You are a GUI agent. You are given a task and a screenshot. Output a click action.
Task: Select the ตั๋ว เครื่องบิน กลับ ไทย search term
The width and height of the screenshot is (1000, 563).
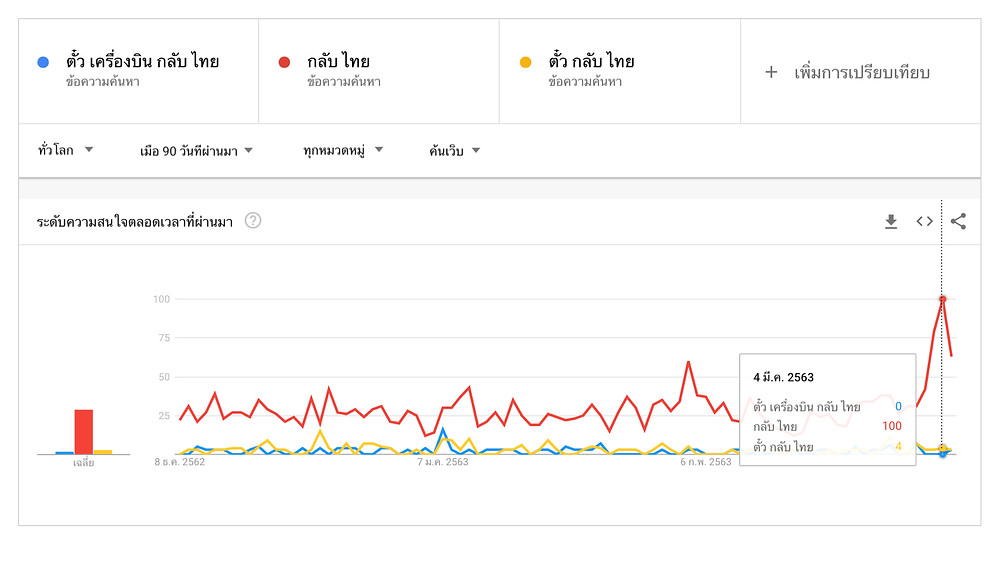(142, 62)
